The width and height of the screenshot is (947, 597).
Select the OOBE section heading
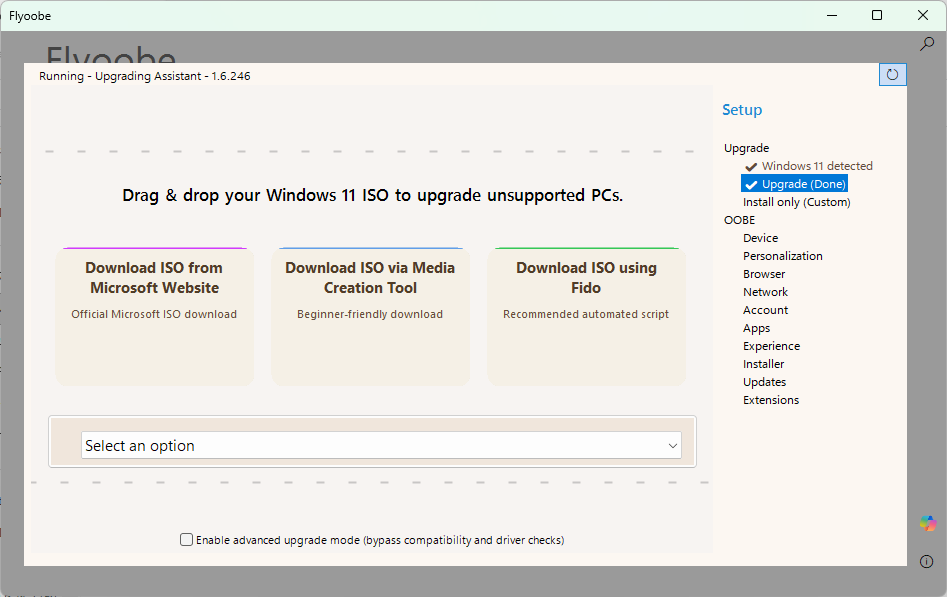coord(739,220)
